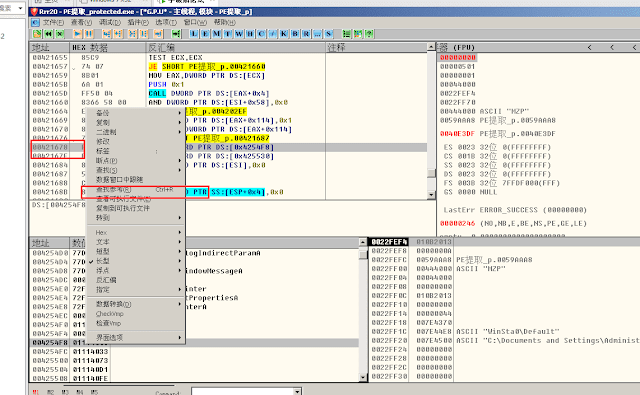Open Threads (T) toolbar icon
This screenshot has width=640, height=395.
coord(228,34)
